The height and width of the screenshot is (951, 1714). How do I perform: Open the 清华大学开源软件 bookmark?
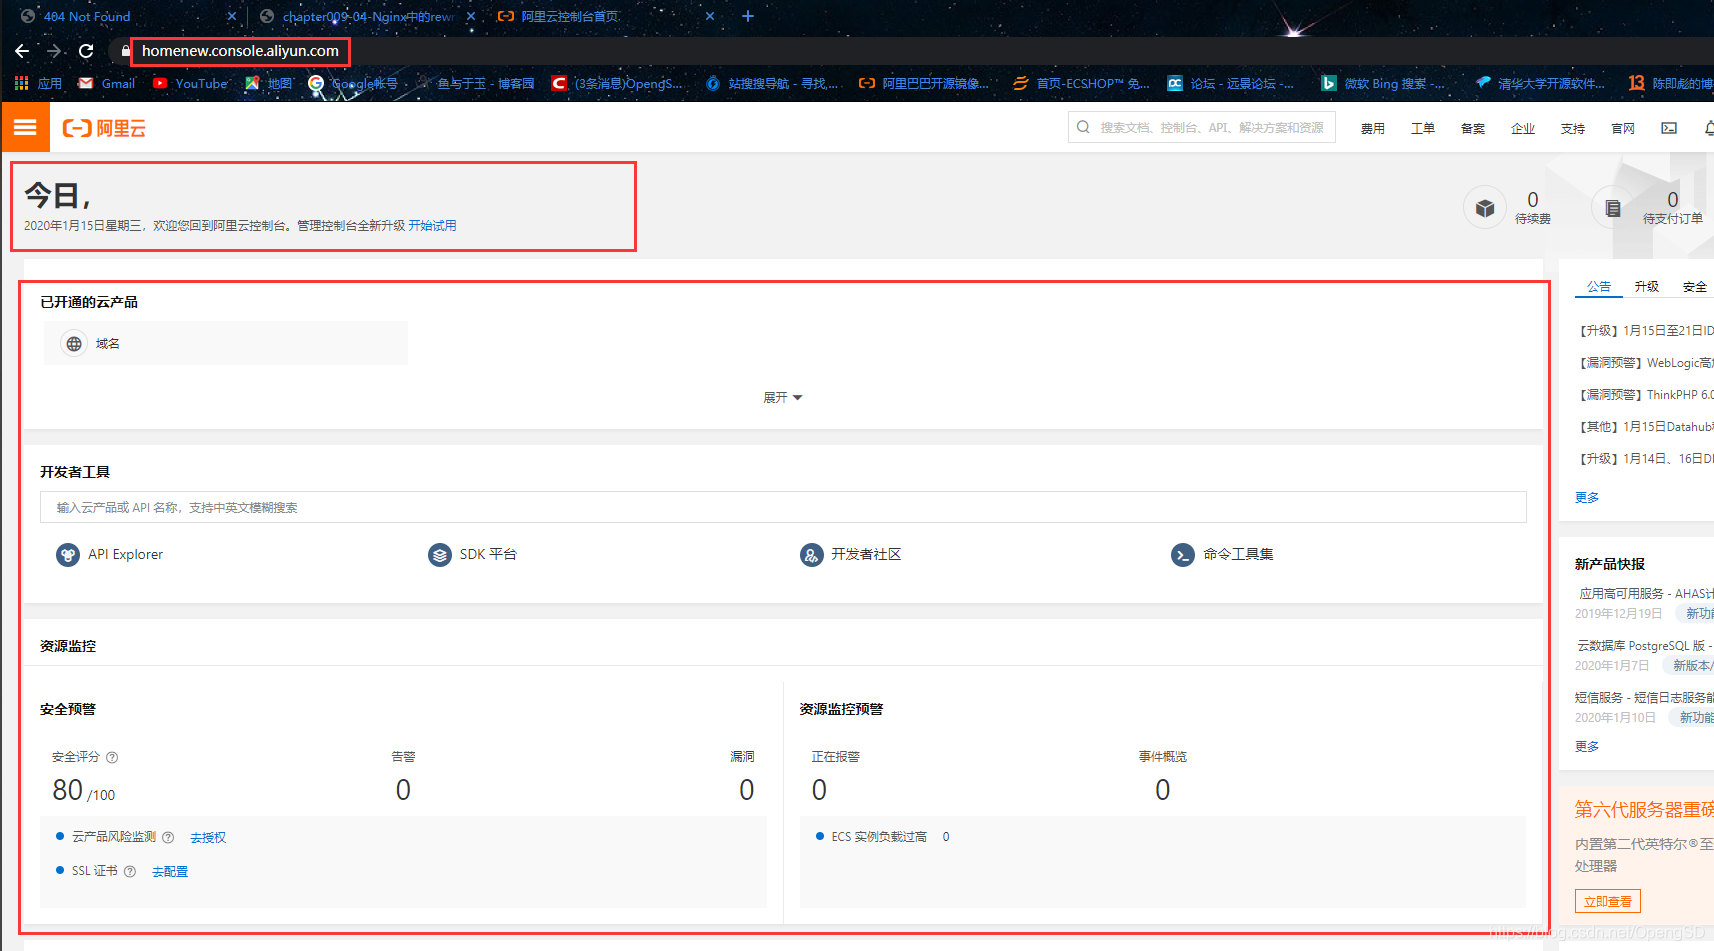pyautogui.click(x=1540, y=83)
